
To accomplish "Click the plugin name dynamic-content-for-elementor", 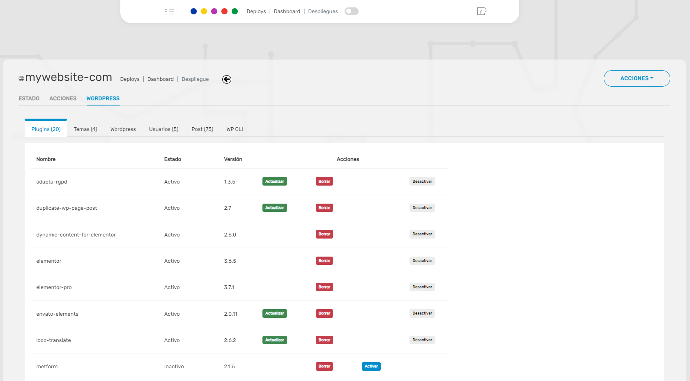I will (76, 234).
